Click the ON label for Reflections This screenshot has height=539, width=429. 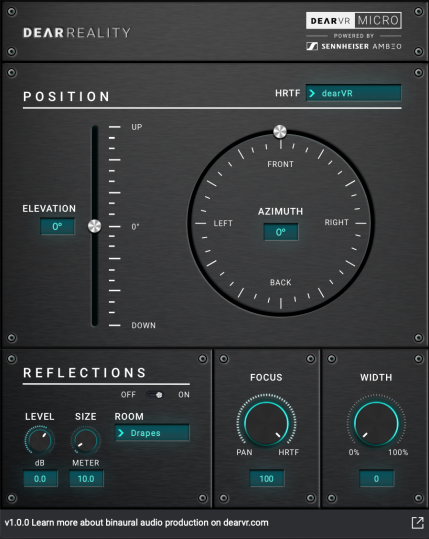pos(184,395)
